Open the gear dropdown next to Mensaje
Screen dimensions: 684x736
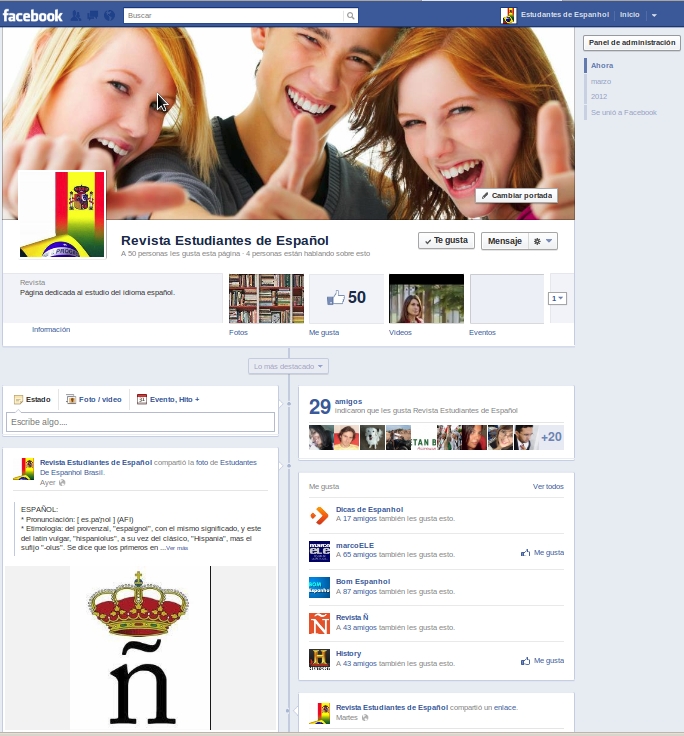[x=543, y=241]
